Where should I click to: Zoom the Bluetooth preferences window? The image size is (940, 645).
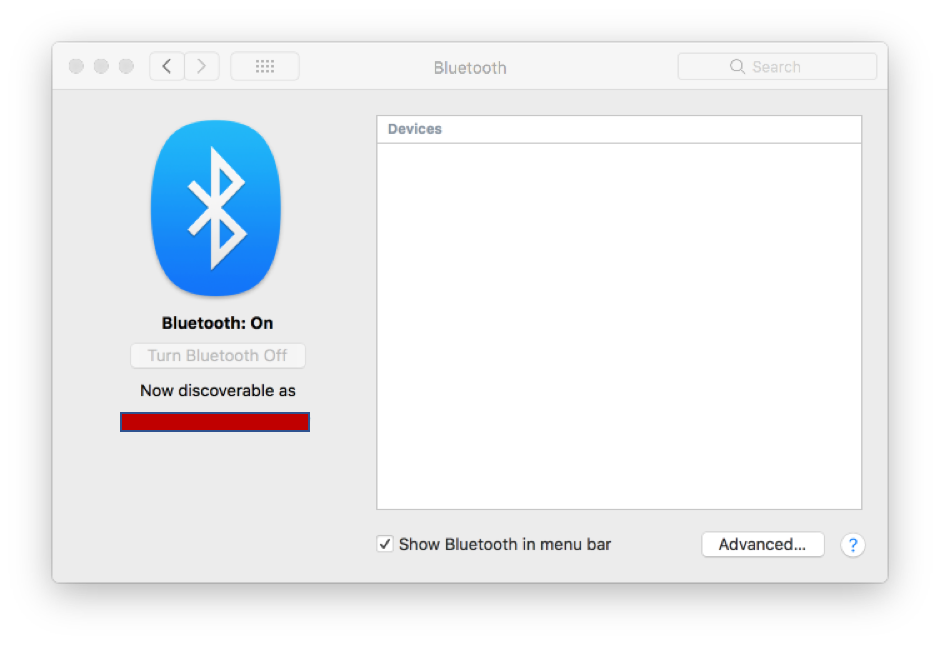coord(126,66)
